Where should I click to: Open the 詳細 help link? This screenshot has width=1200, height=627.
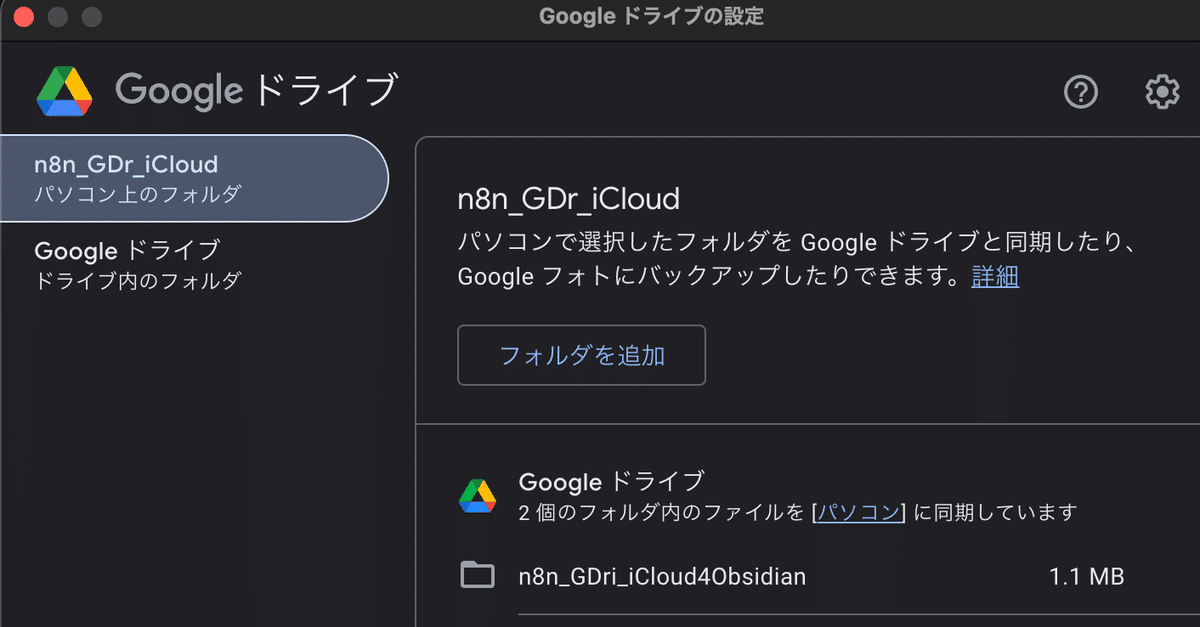click(995, 277)
